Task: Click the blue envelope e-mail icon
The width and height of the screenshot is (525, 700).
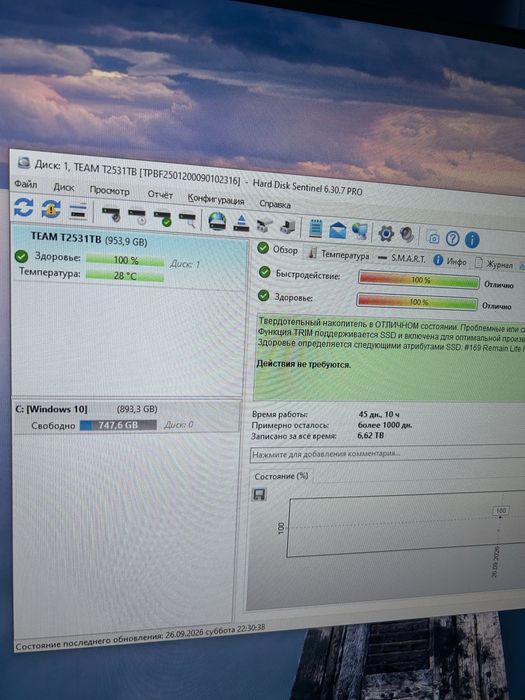Action: (x=338, y=230)
